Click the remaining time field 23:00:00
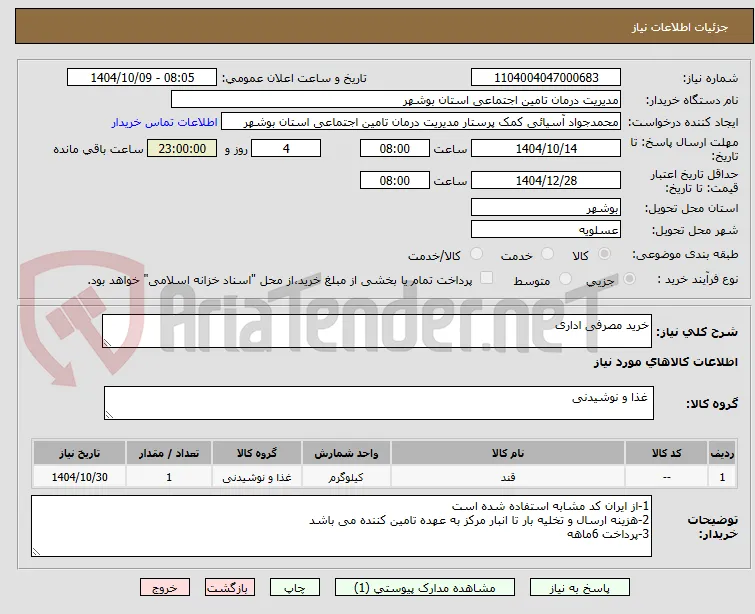This screenshot has height=614, width=755. (x=182, y=148)
